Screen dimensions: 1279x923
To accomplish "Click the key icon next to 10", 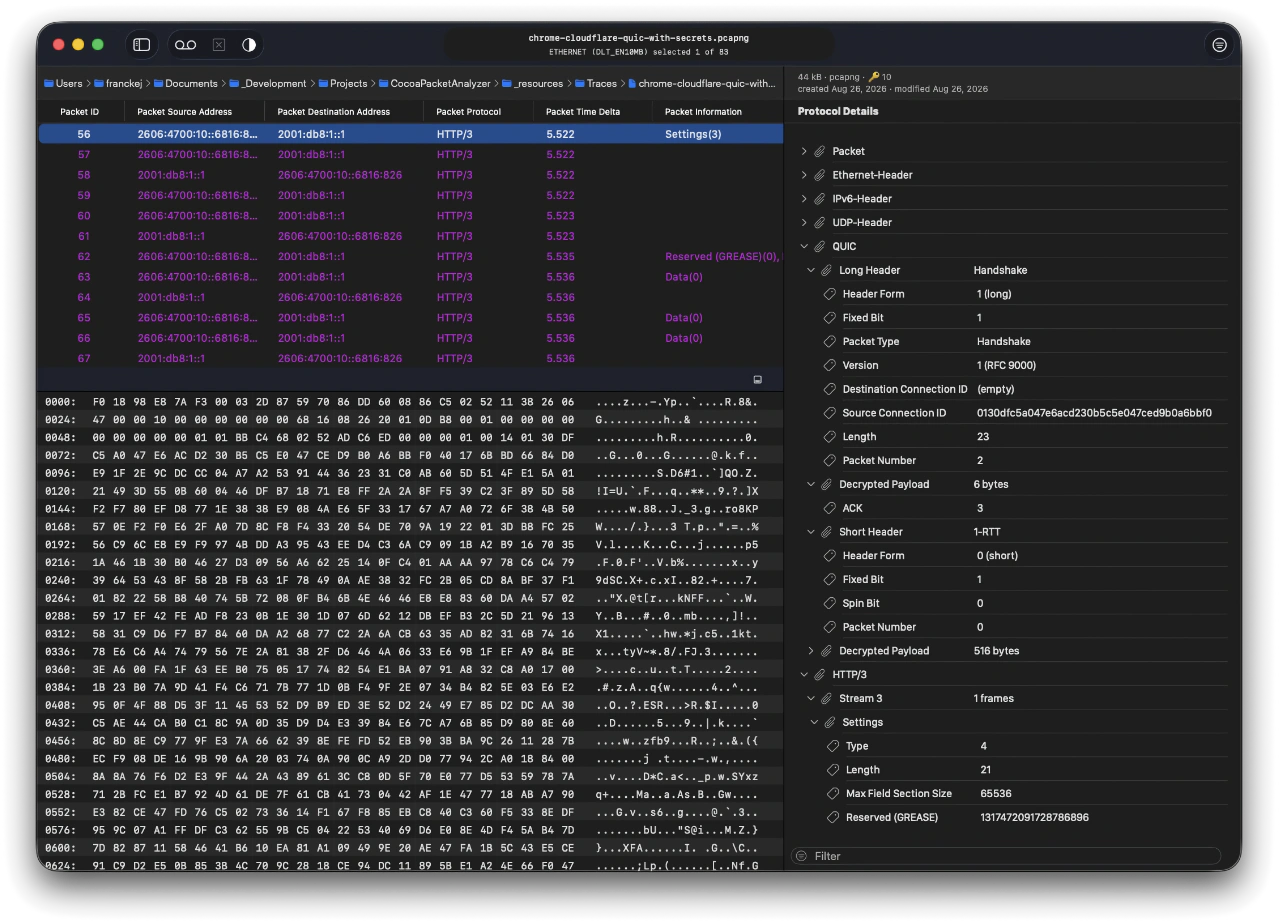I will (873, 77).
